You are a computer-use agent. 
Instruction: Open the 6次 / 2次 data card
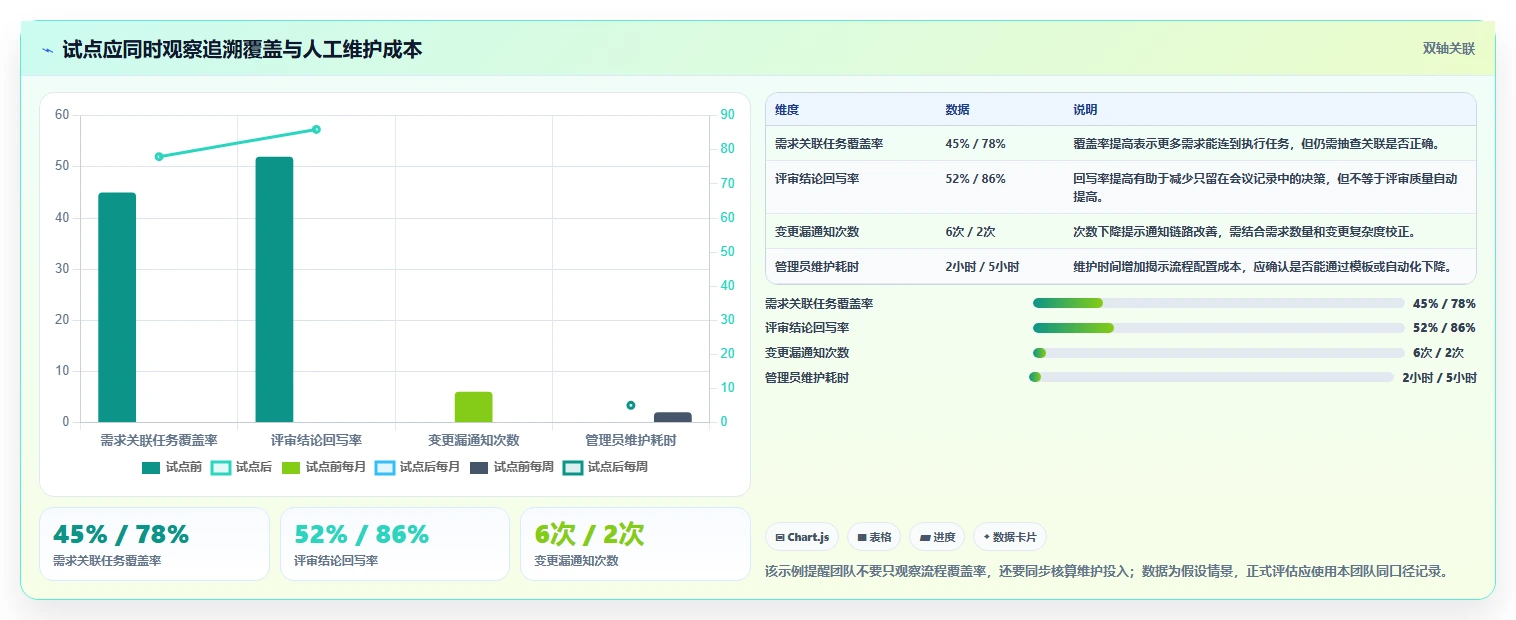635,544
